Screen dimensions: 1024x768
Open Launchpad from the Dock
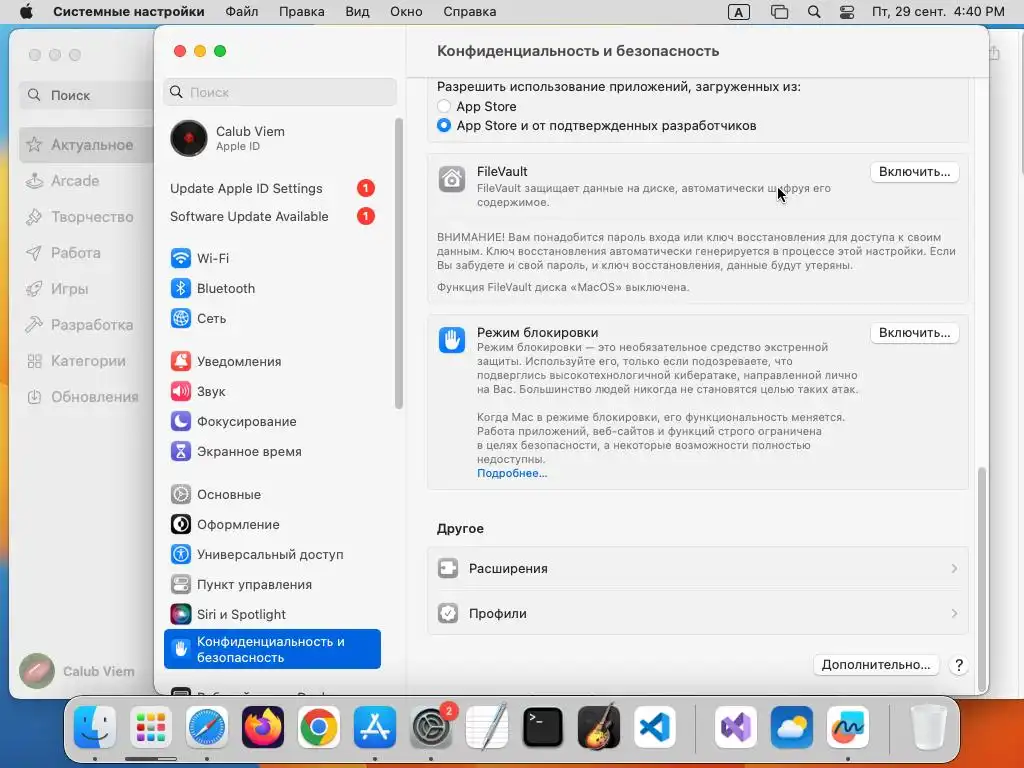point(151,727)
